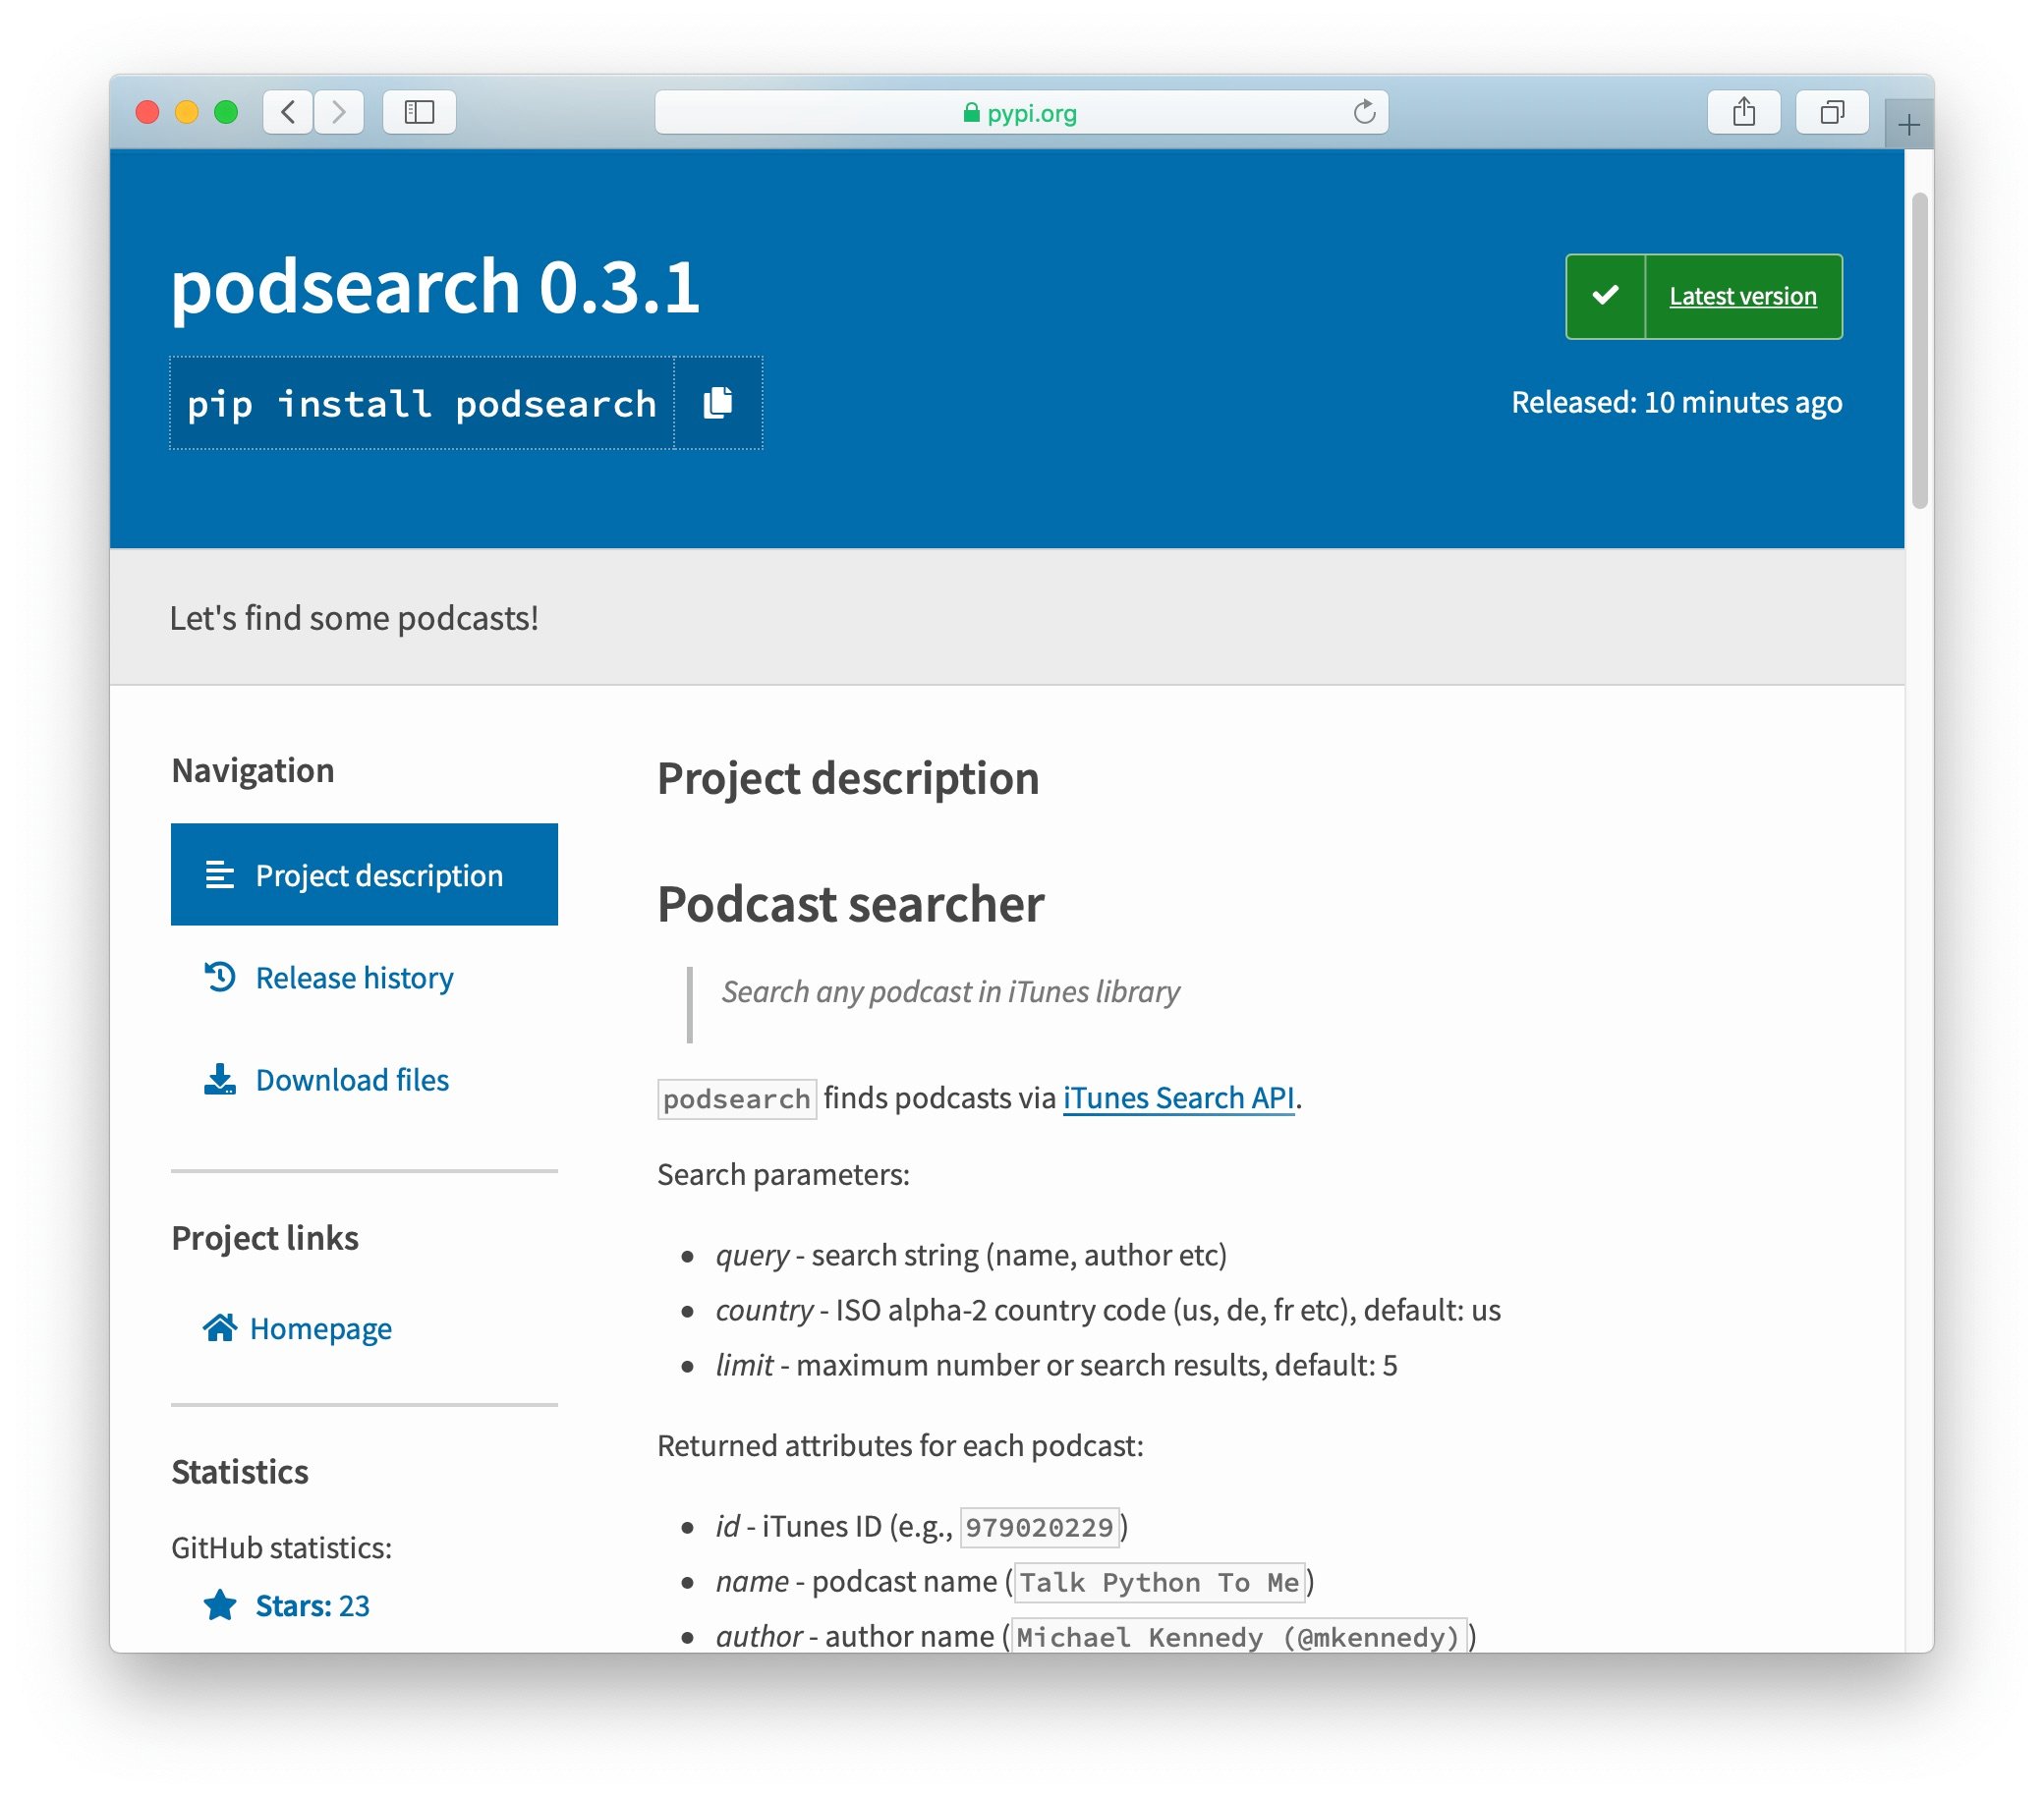Open the iTunes Search API link
Viewport: 2044px width, 1798px height.
(x=1178, y=1098)
